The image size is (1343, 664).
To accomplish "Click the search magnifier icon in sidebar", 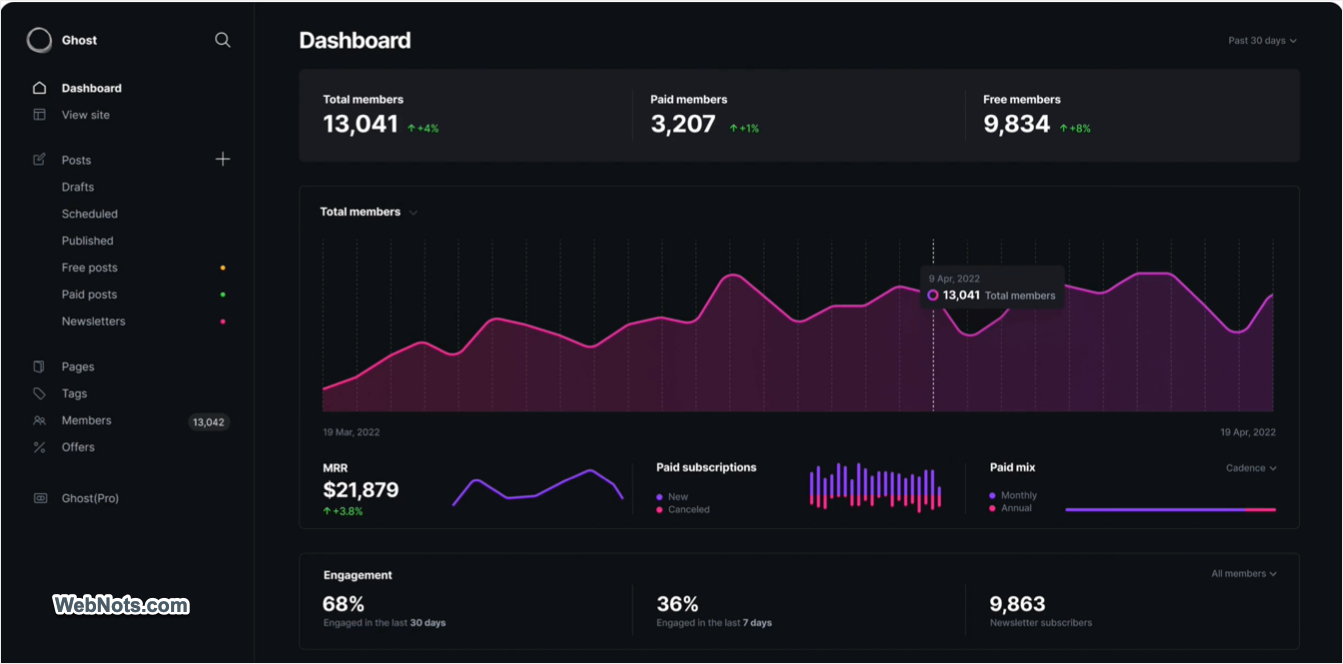I will [x=223, y=40].
